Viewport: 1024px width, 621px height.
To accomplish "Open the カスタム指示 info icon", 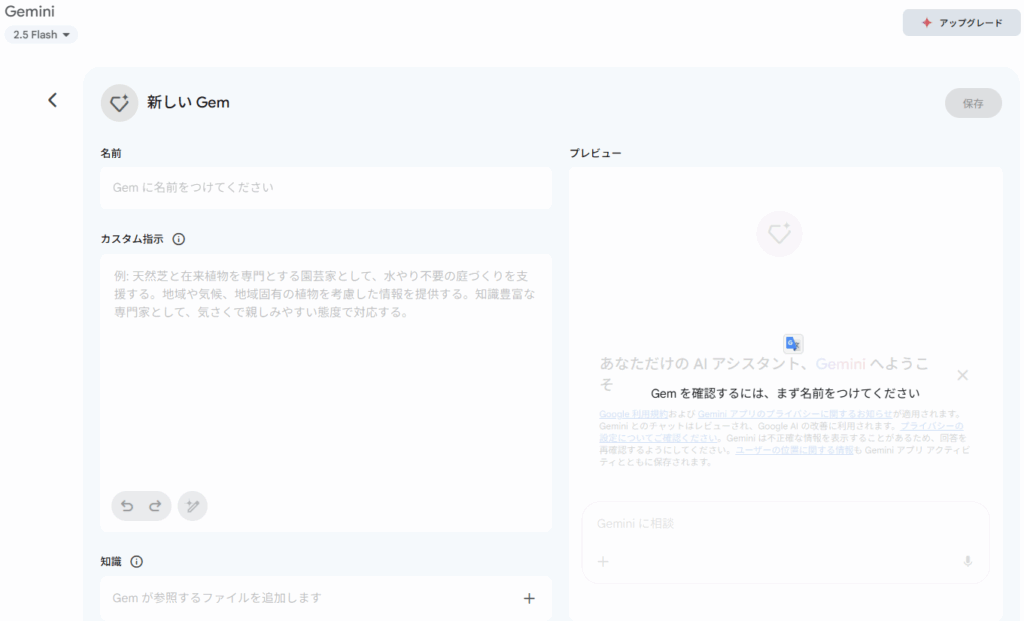I will click(178, 239).
